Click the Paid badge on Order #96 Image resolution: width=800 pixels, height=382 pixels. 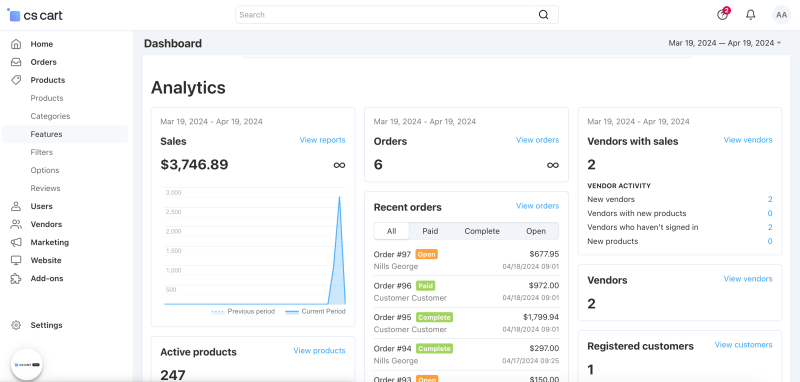click(x=426, y=286)
